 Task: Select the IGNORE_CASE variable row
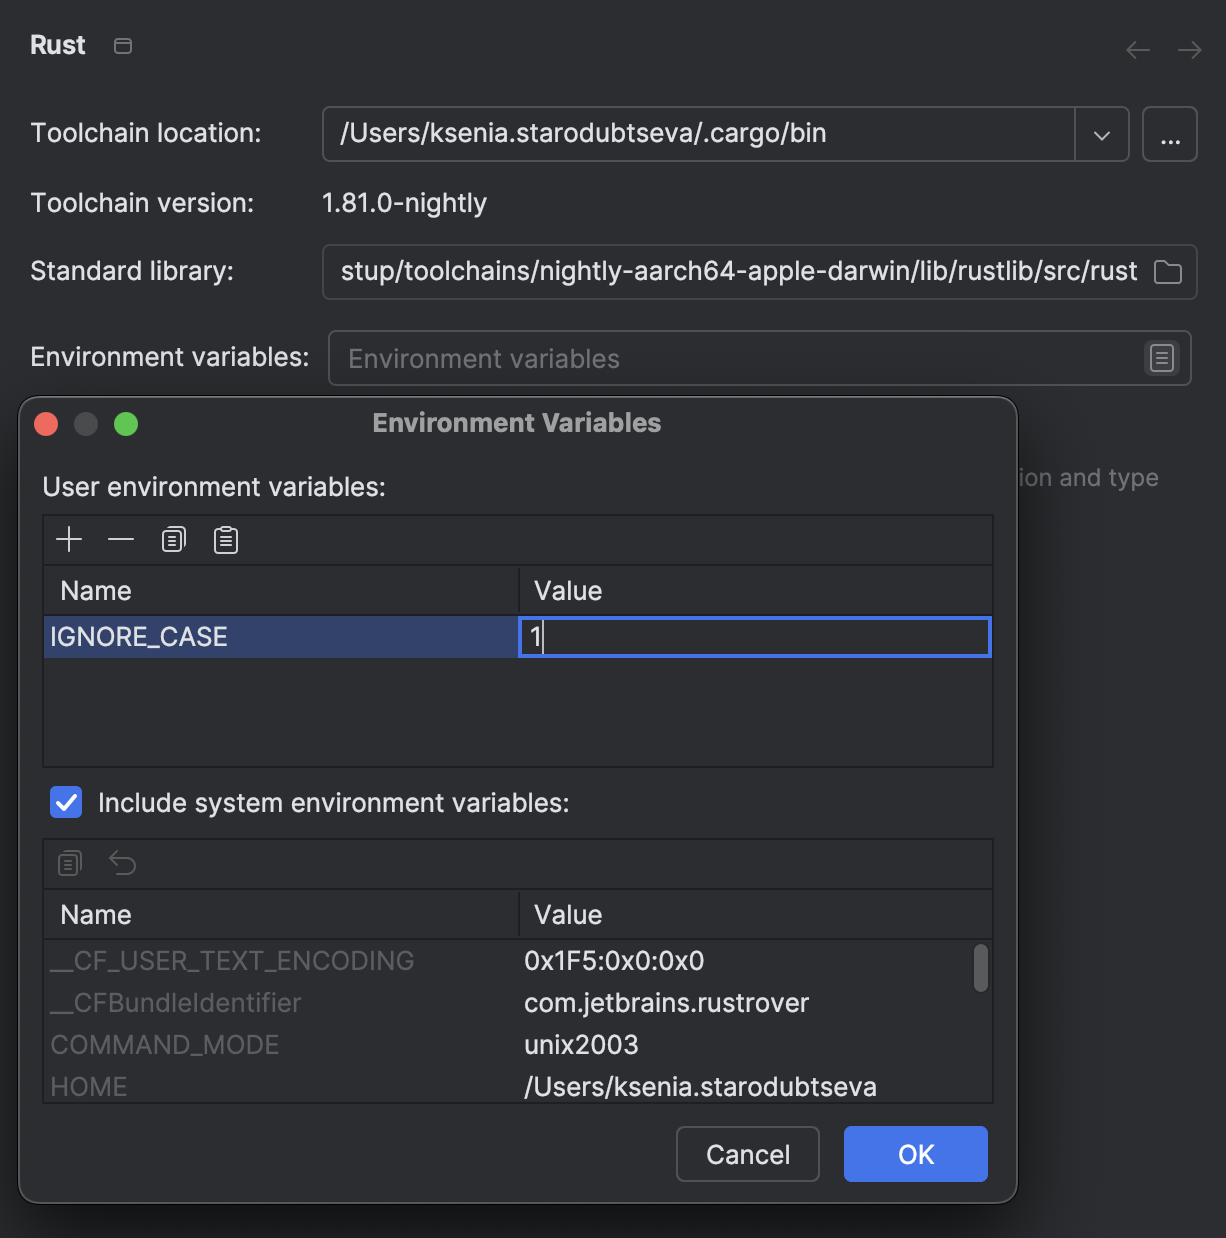(140, 637)
